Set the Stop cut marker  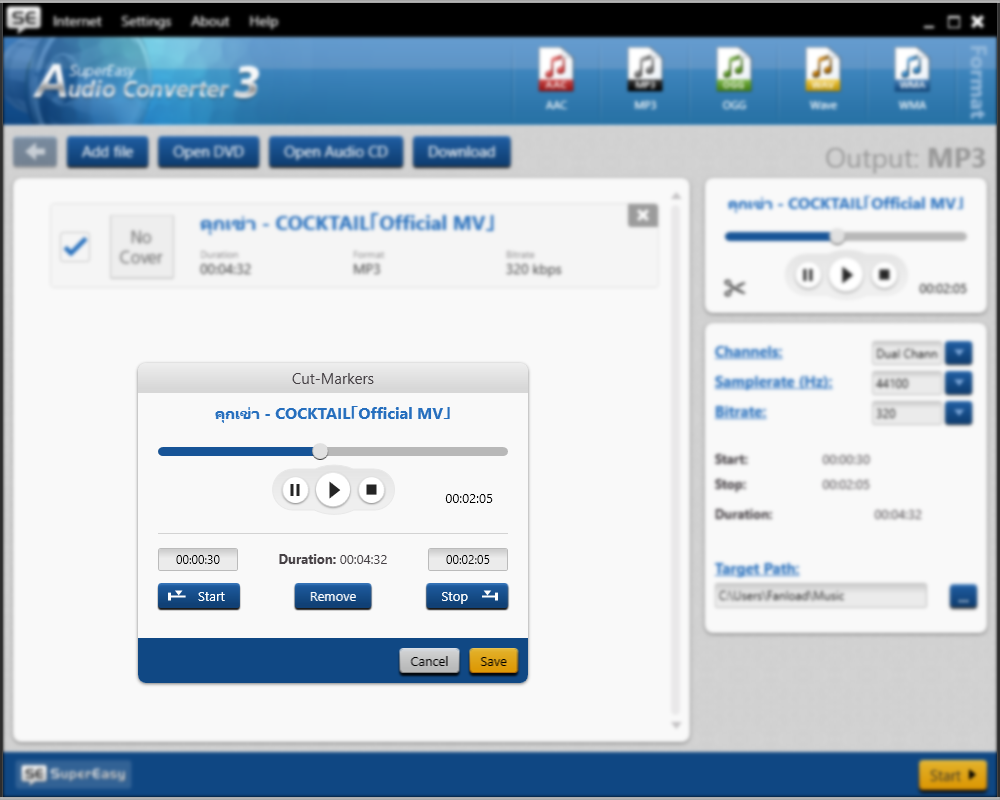(467, 596)
